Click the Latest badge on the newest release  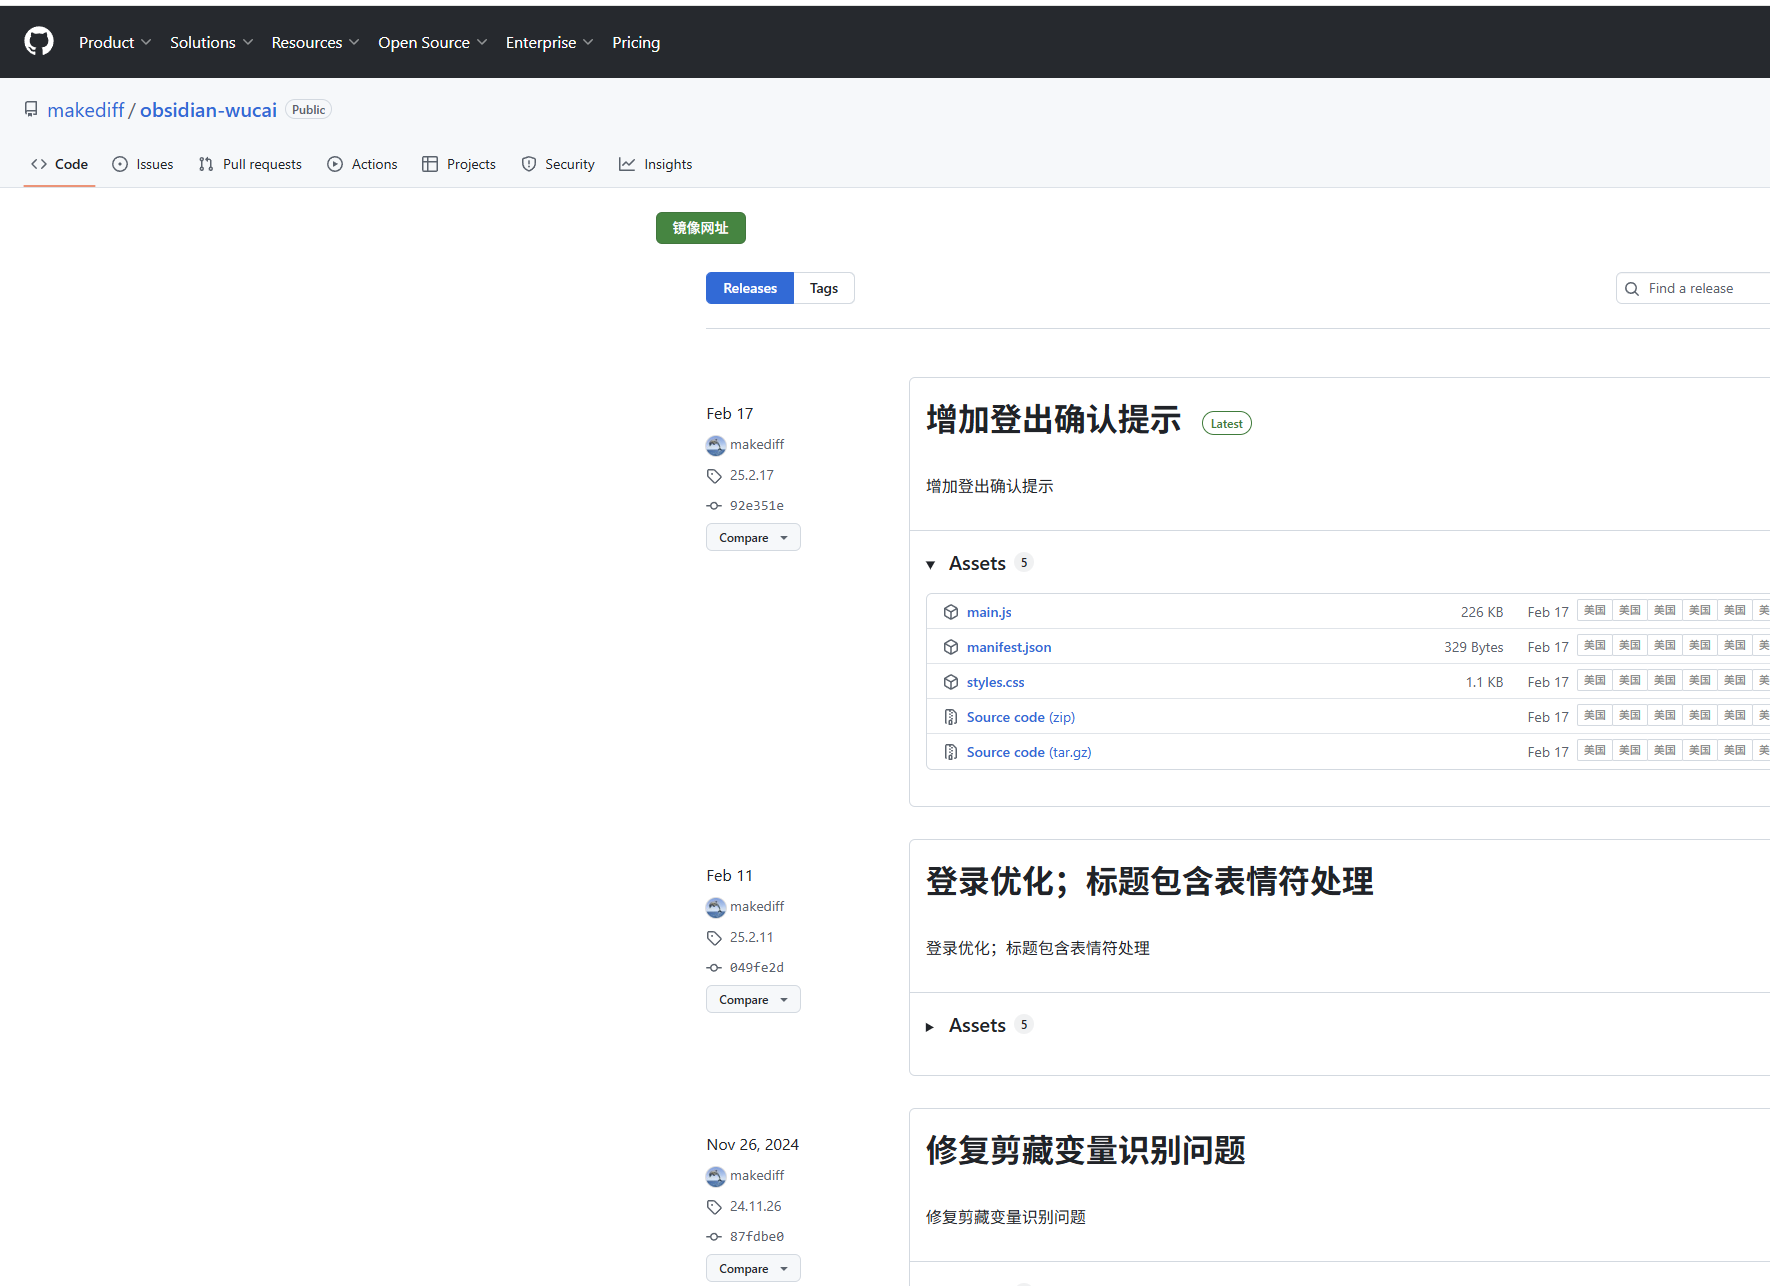tap(1226, 423)
